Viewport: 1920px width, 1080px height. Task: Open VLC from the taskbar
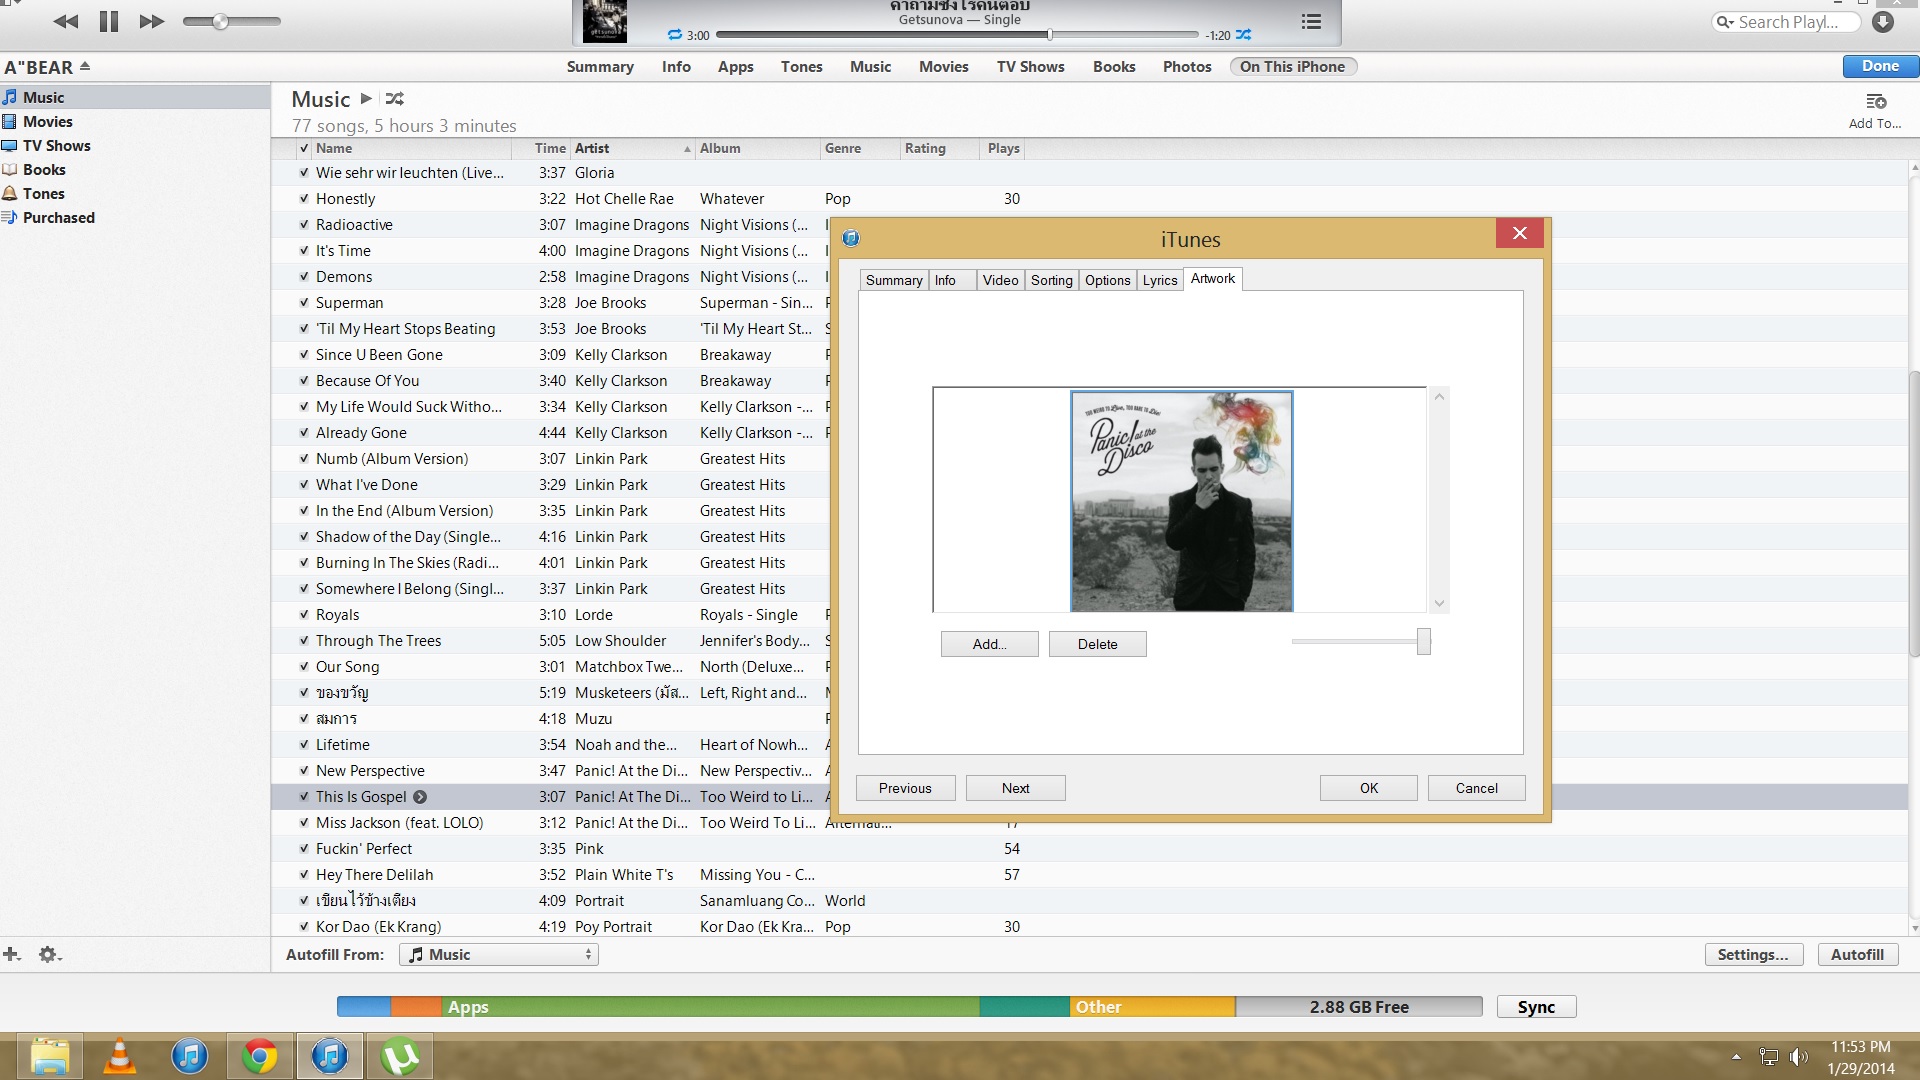(119, 1056)
